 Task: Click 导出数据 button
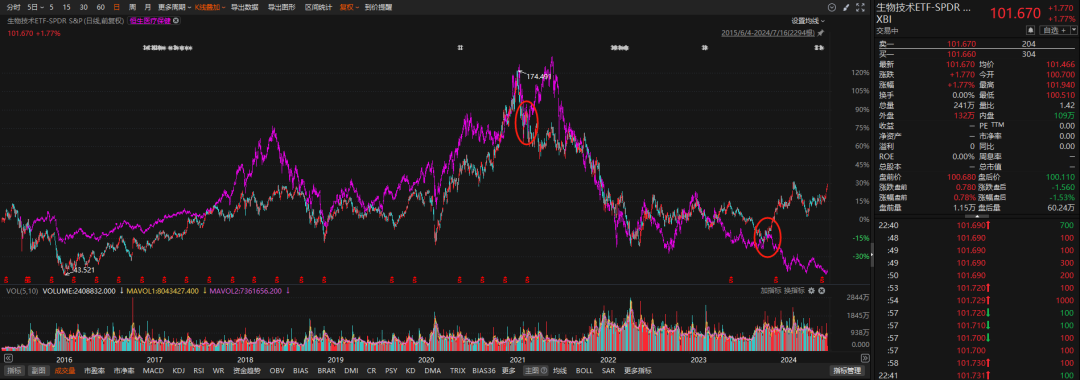[x=245, y=7]
